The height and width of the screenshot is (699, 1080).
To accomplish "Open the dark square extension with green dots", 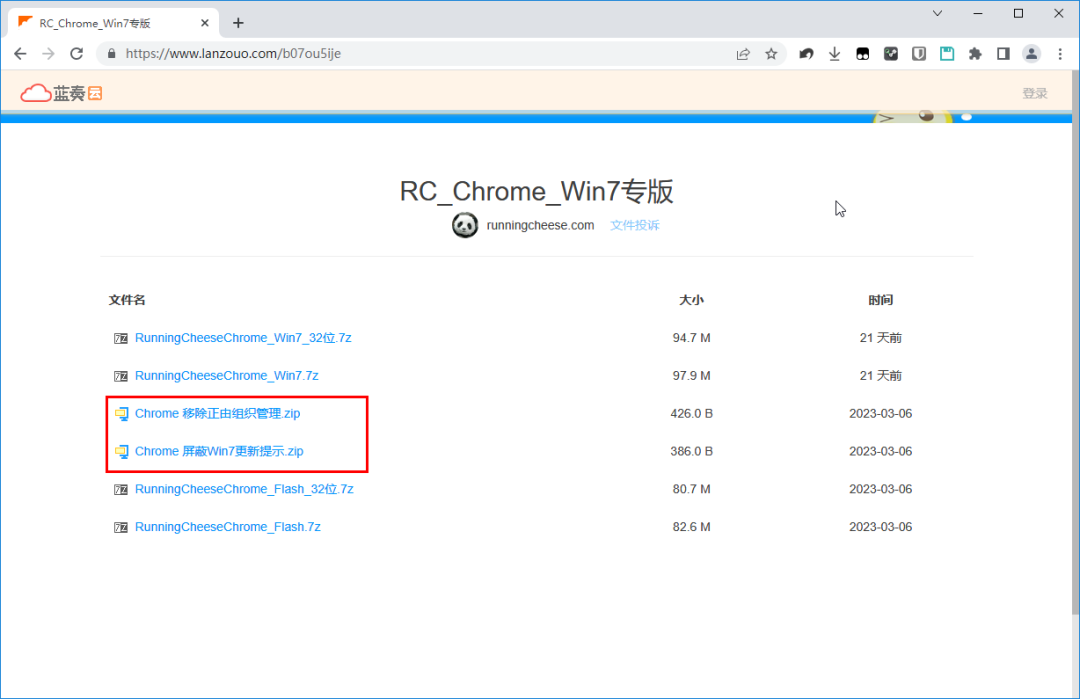I will click(x=891, y=54).
